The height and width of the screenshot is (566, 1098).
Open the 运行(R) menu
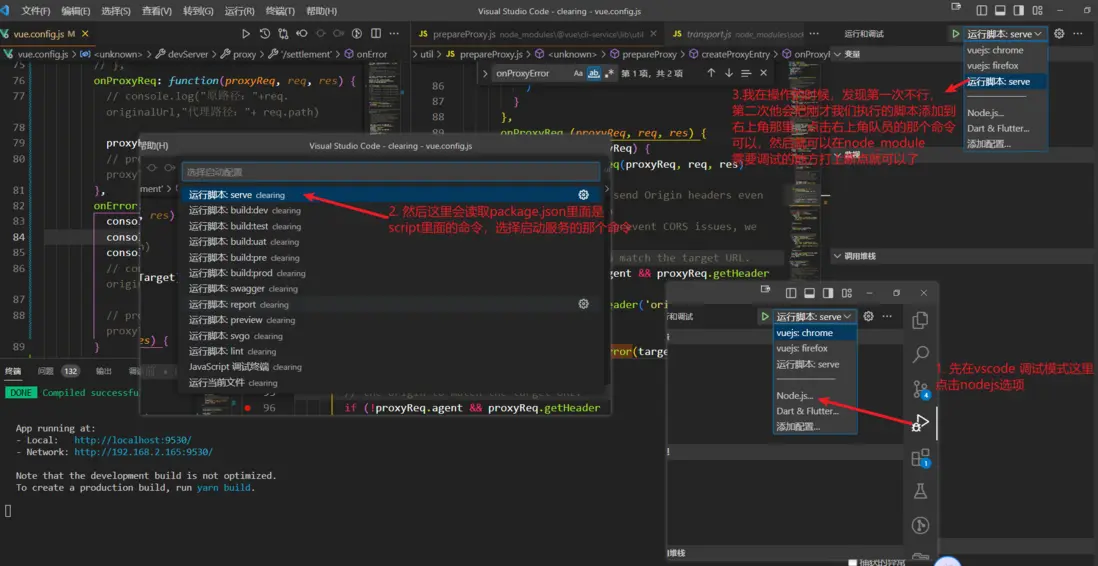click(x=239, y=11)
